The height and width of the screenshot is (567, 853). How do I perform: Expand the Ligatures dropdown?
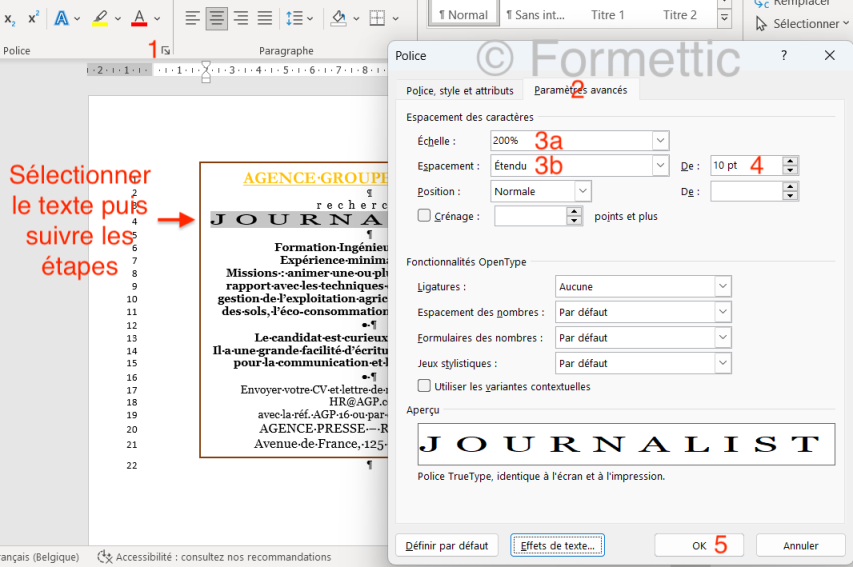pos(723,287)
